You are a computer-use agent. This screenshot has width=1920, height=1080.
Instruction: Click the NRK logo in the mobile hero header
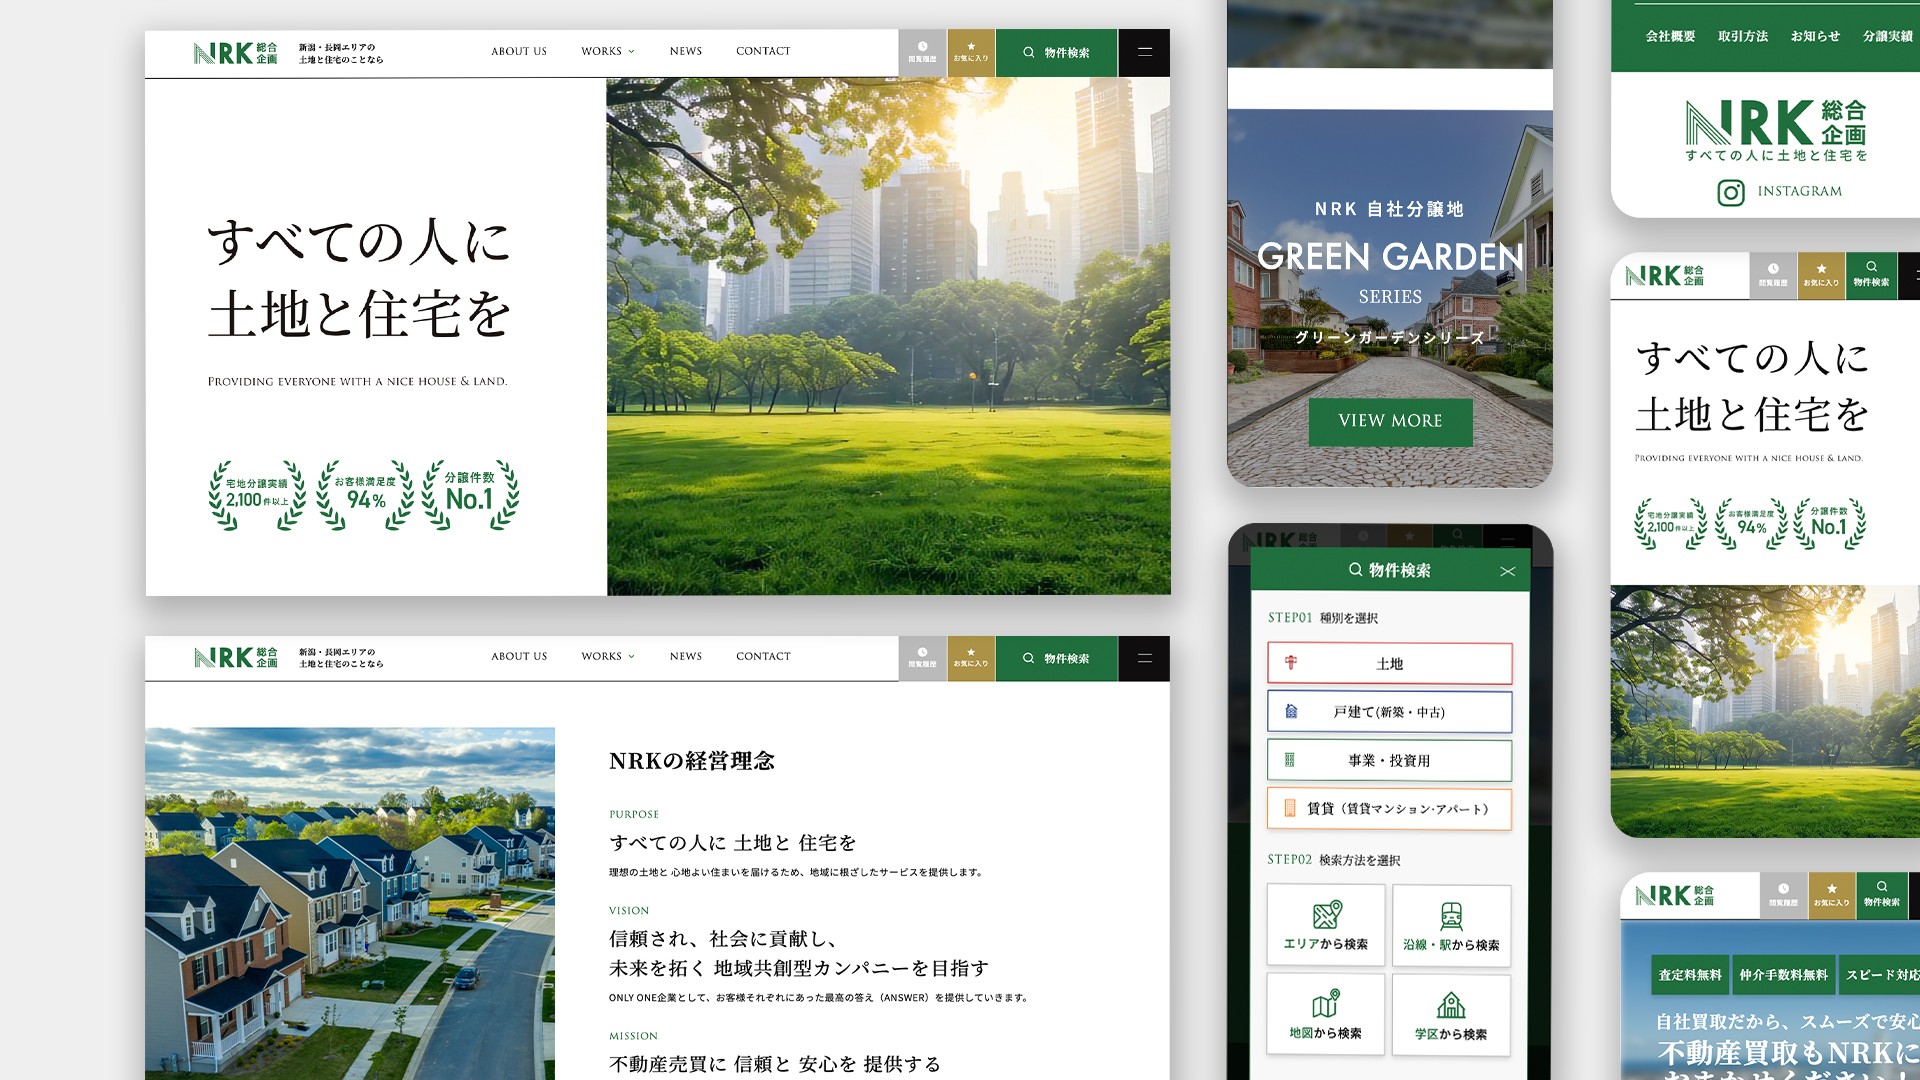(x=1664, y=276)
